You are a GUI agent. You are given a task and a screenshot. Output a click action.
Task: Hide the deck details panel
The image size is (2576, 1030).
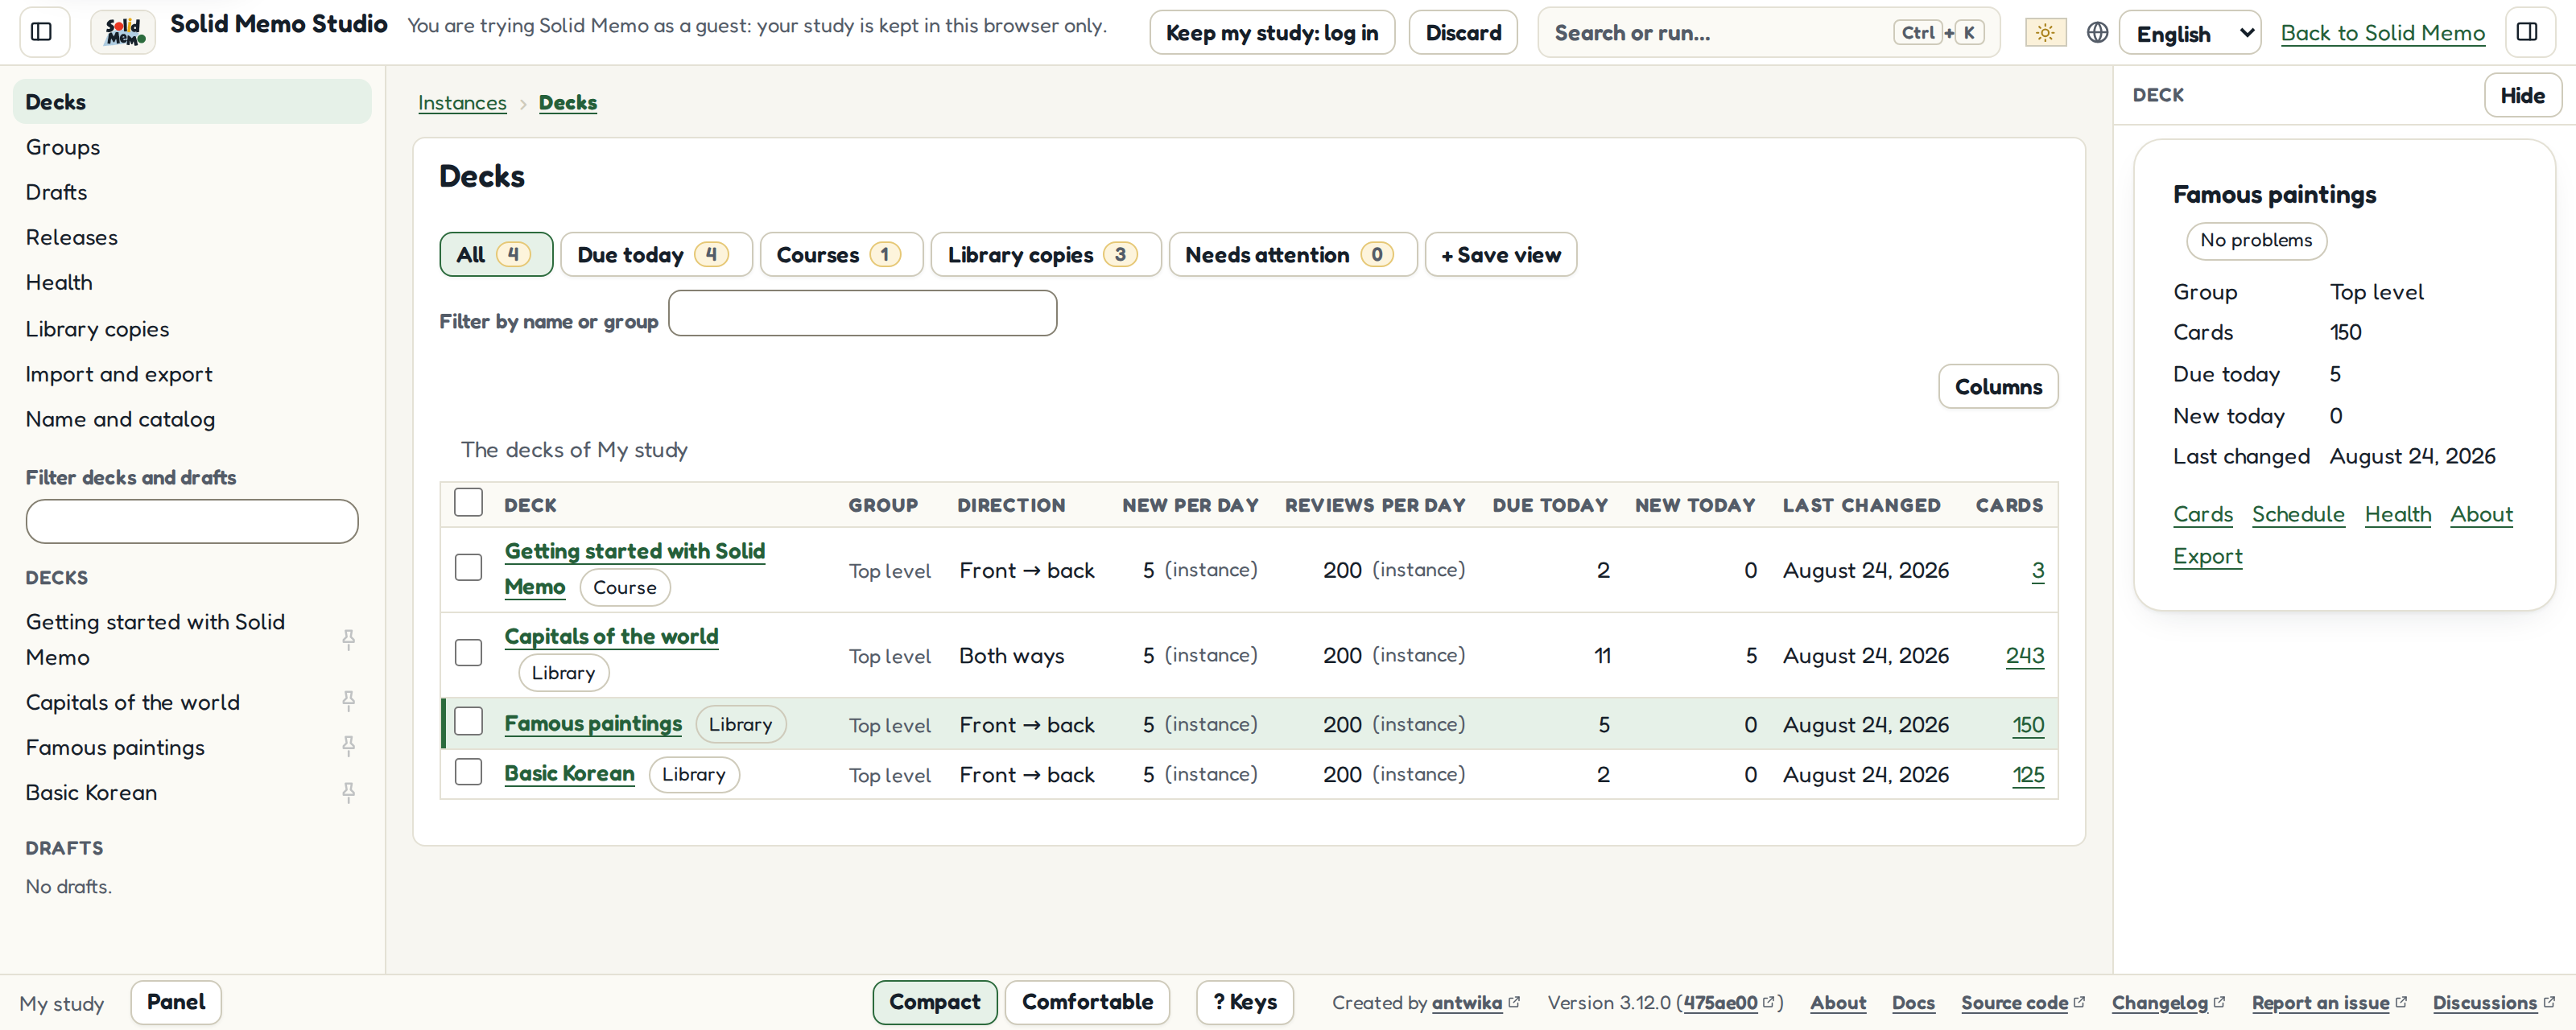point(2522,95)
